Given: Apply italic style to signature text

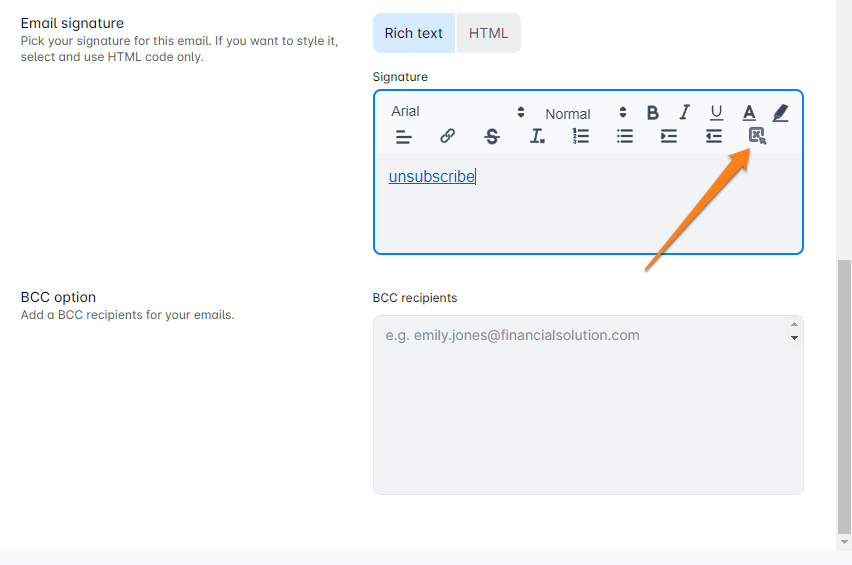Looking at the screenshot, I should [685, 113].
